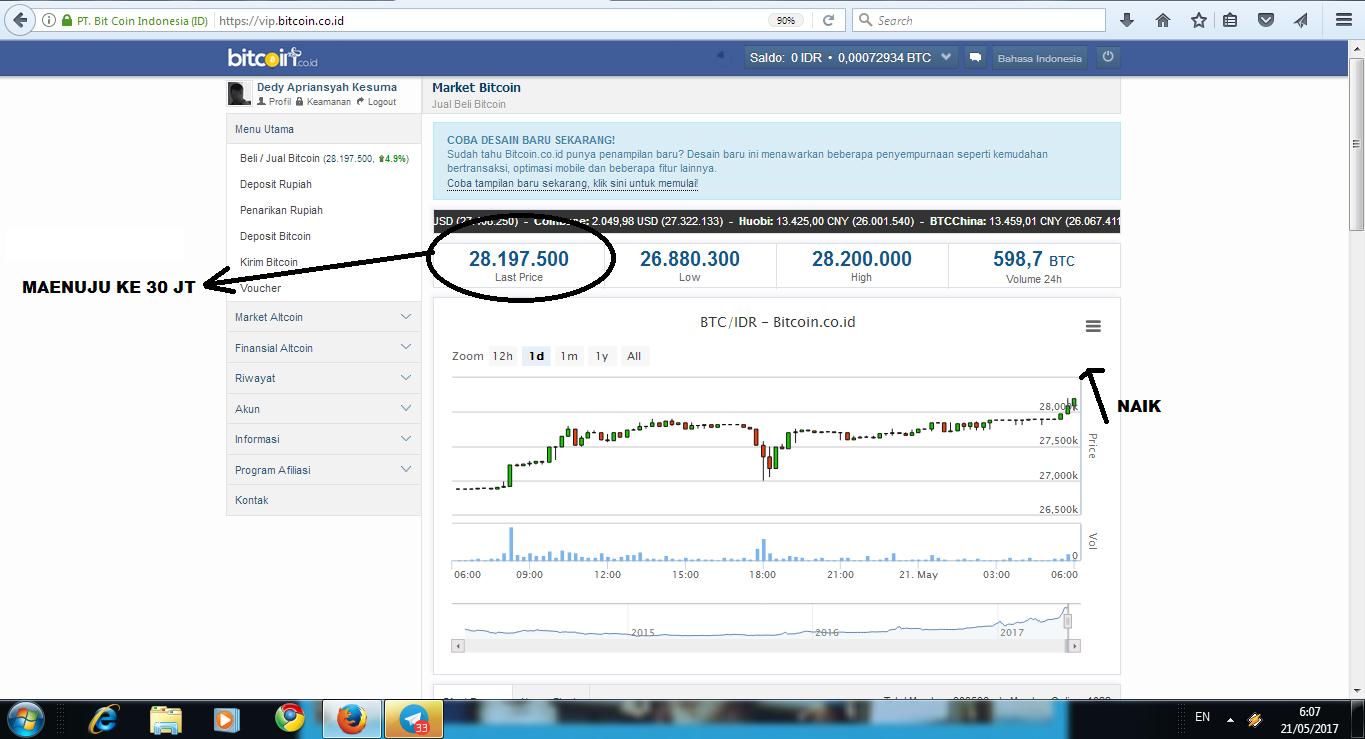Switch to Google Chrome in taskbar
Viewport: 1365px width, 739px height.
click(x=290, y=719)
